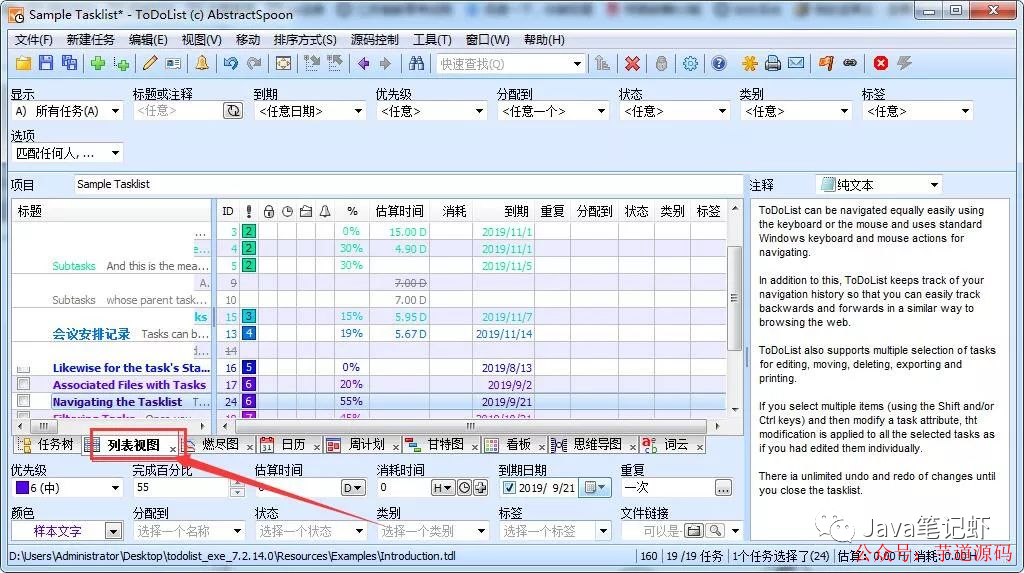Image resolution: width=1024 pixels, height=573 pixels.
Task: Click the clock time-tracking button beside 消耗时间
Action: click(x=464, y=487)
